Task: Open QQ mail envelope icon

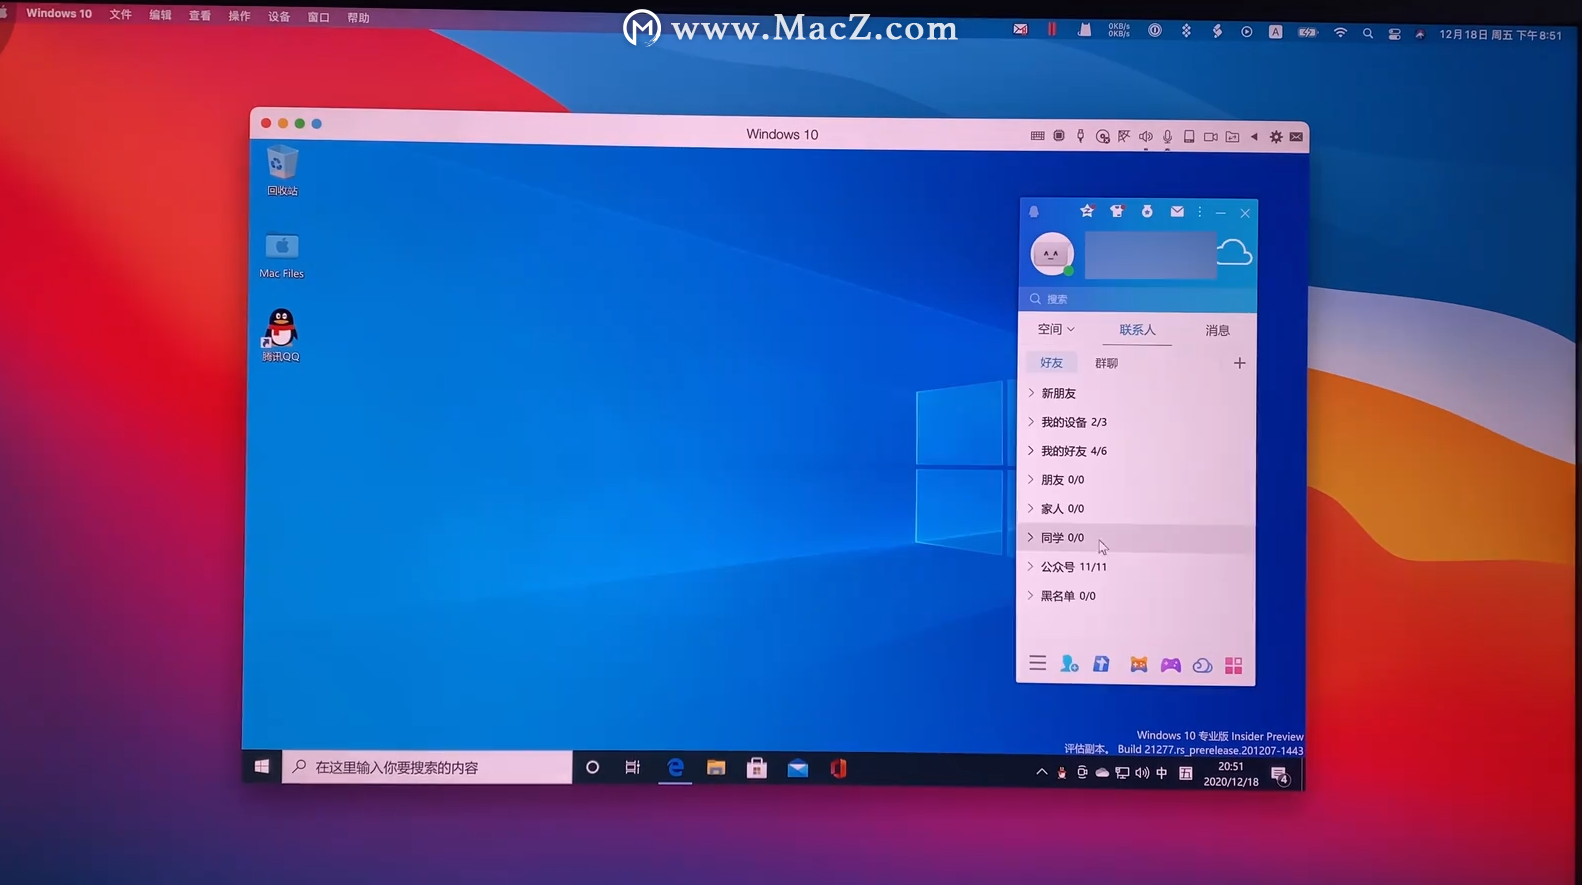Action: tap(1177, 211)
